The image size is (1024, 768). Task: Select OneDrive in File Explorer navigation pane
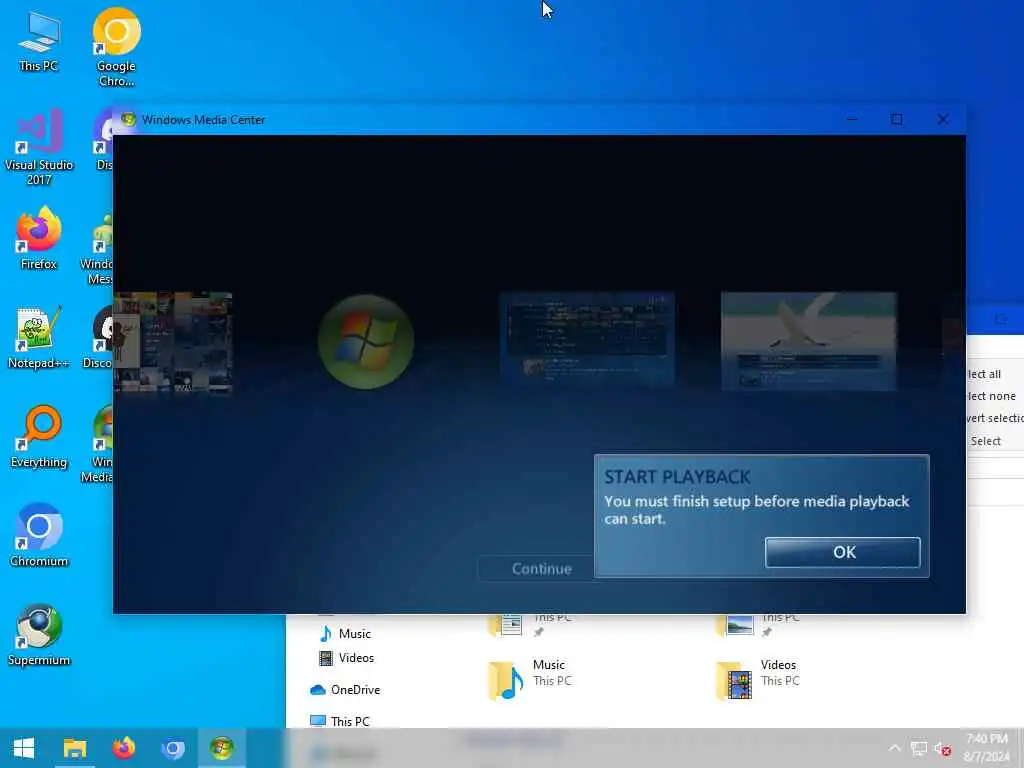(x=345, y=690)
